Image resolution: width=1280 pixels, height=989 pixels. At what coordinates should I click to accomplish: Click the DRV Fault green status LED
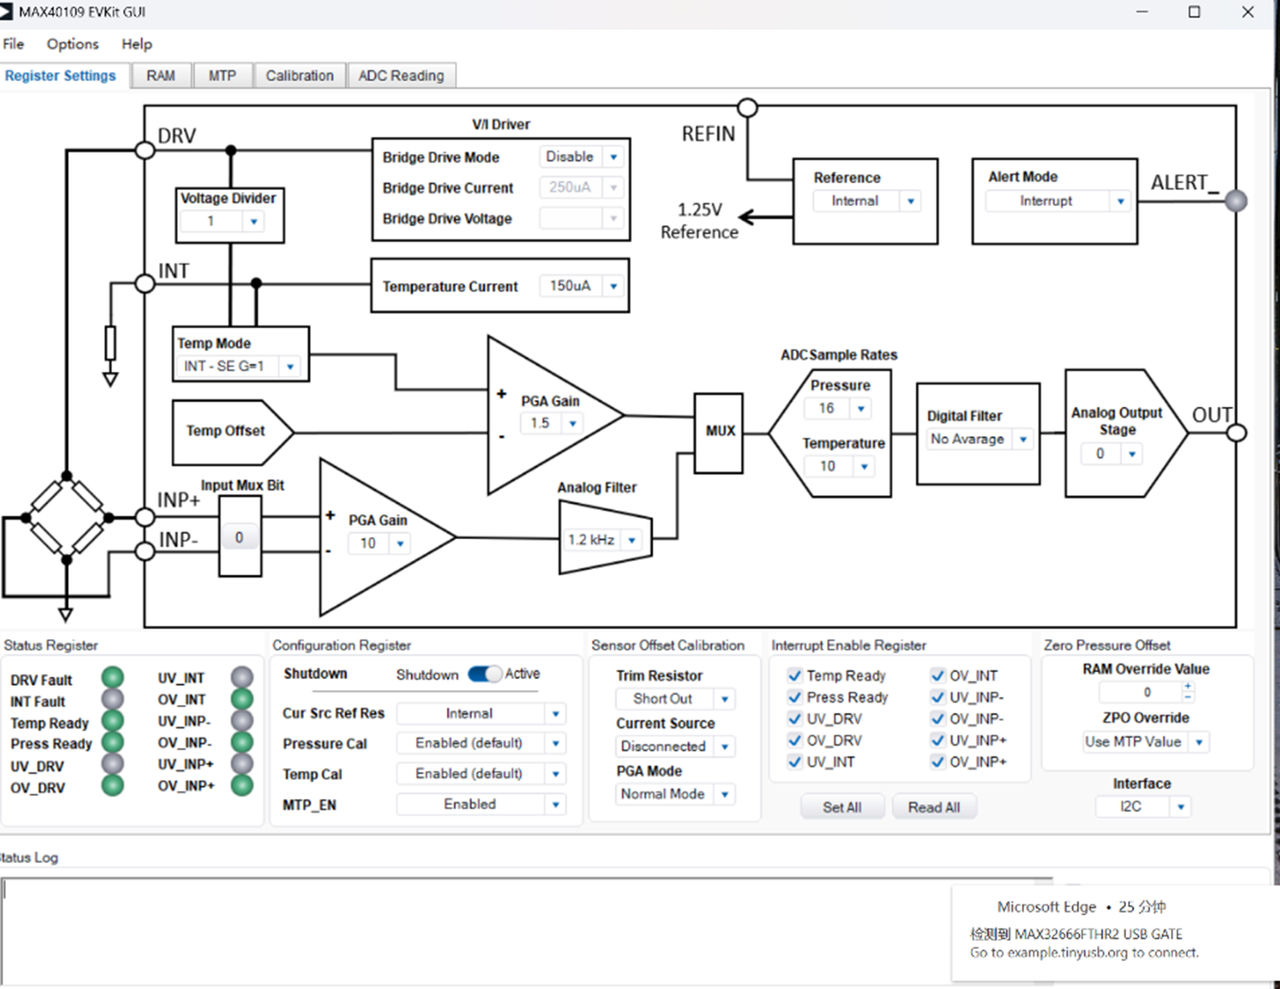[113, 678]
